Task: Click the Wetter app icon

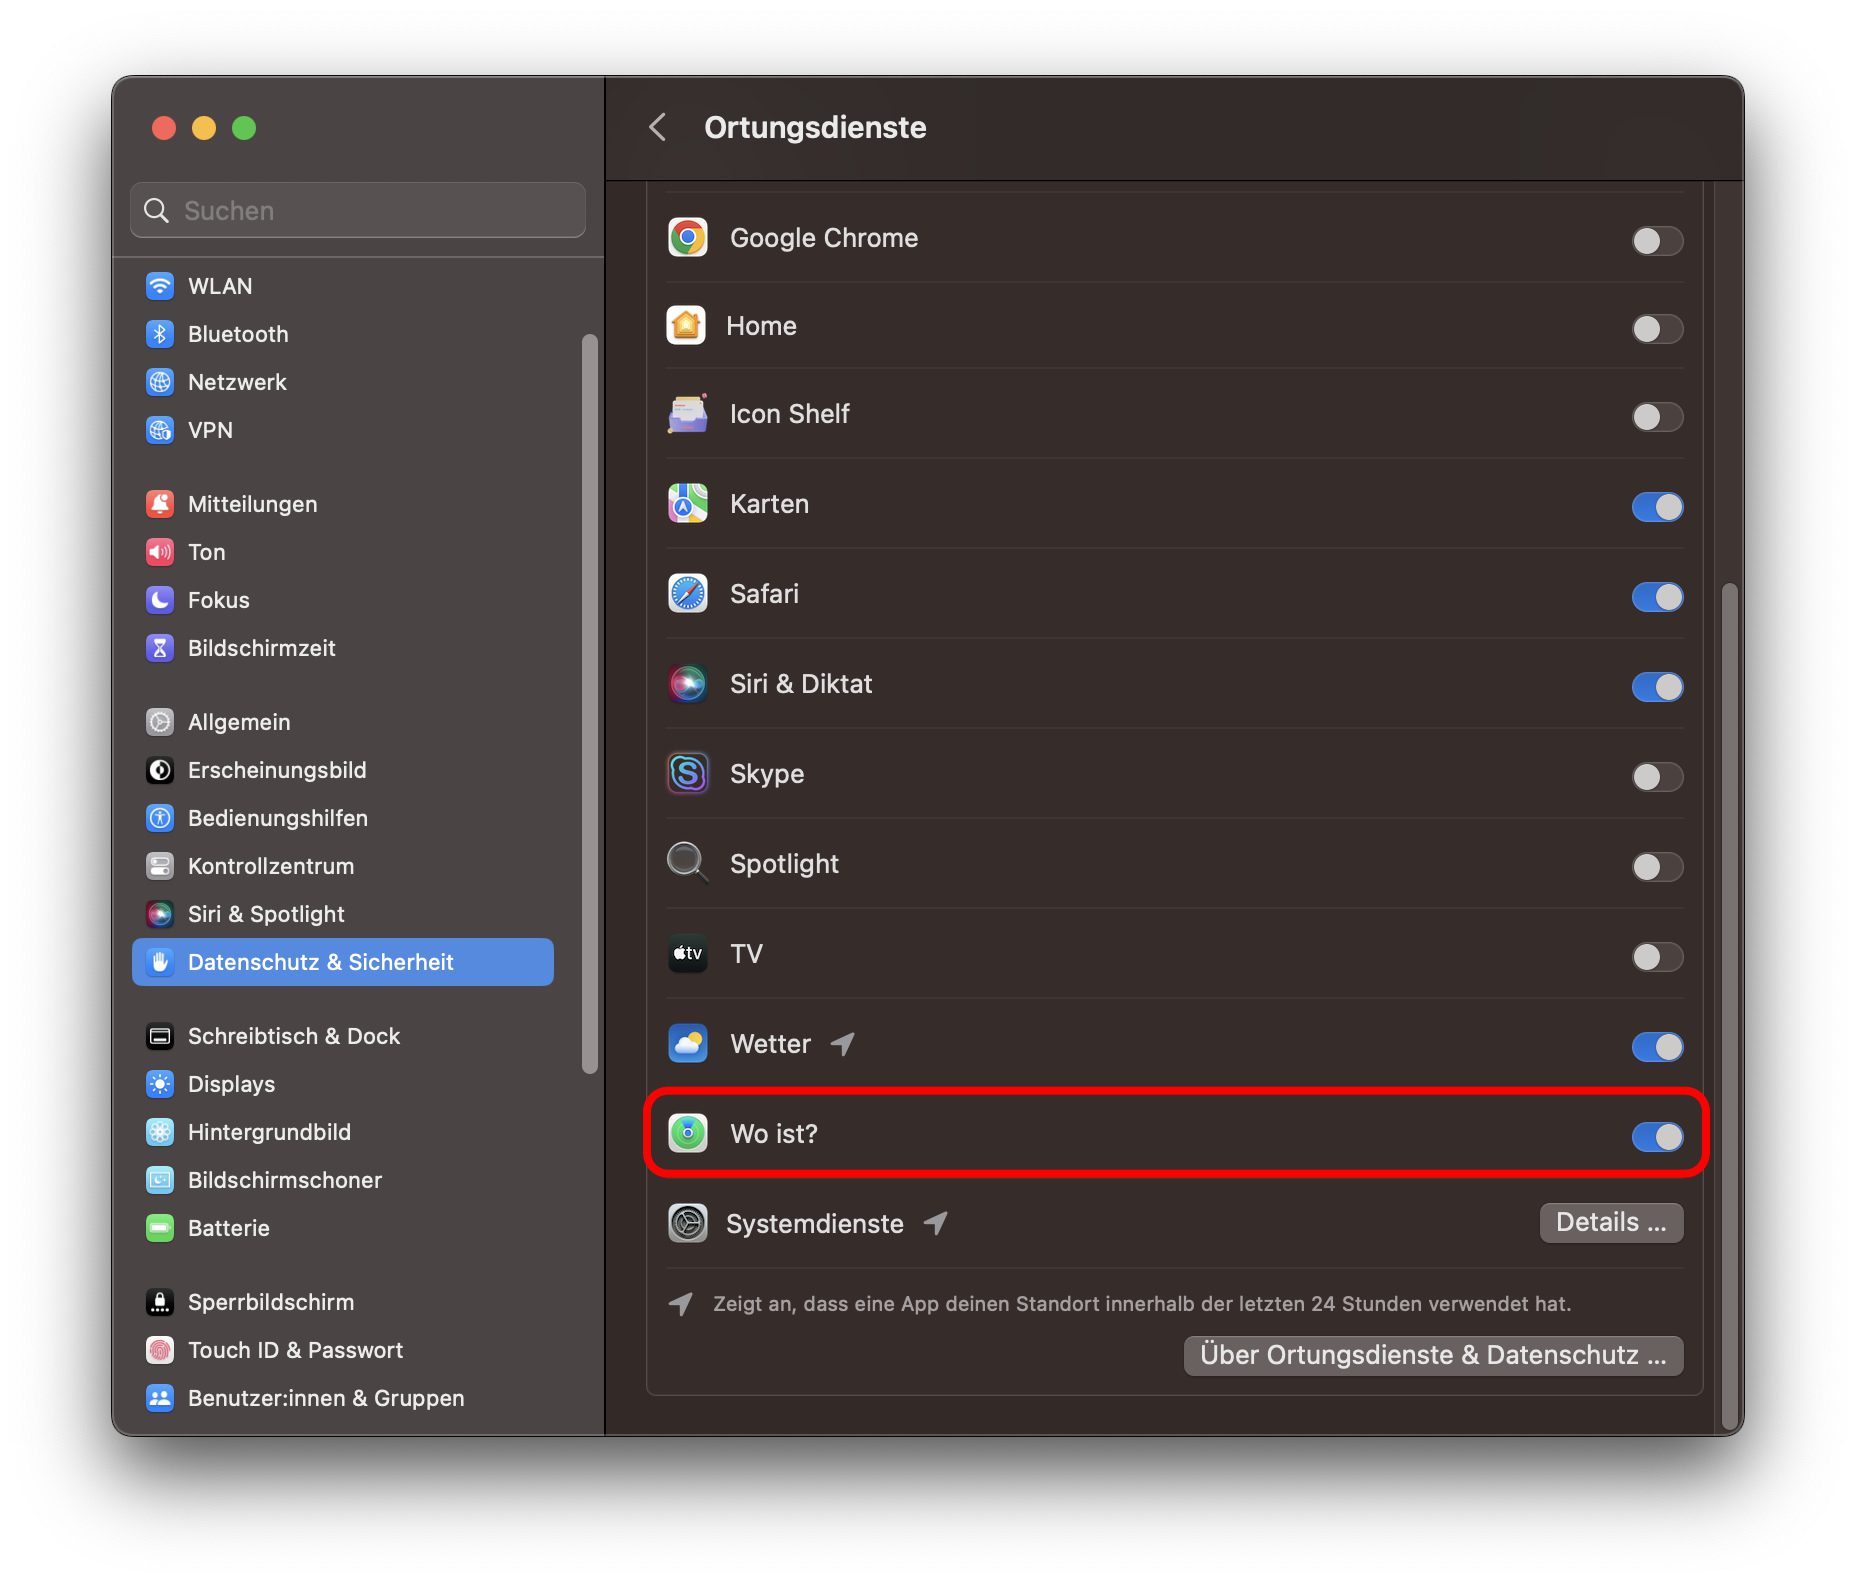Action: (x=688, y=1044)
